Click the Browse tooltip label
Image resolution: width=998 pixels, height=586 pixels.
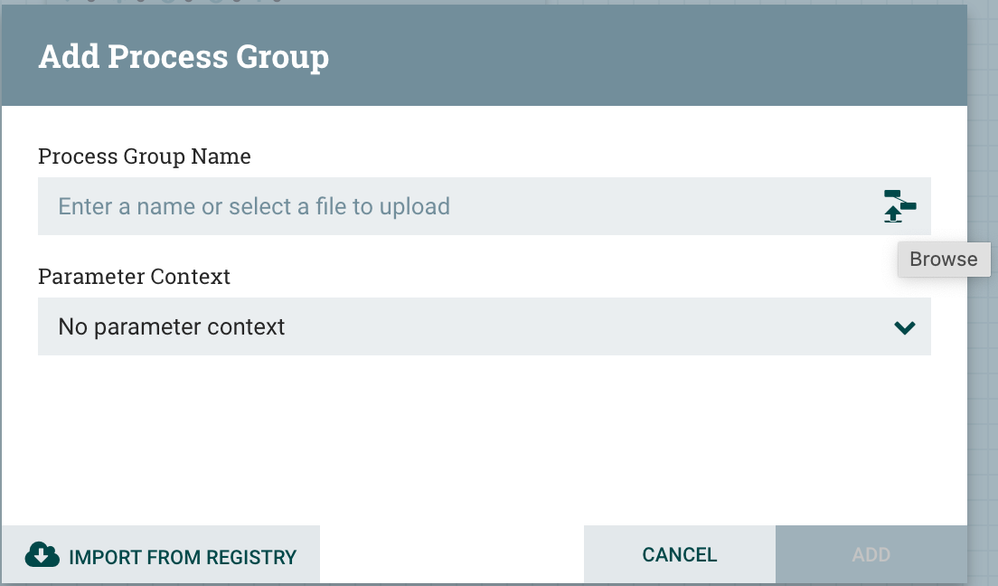pyautogui.click(x=943, y=259)
